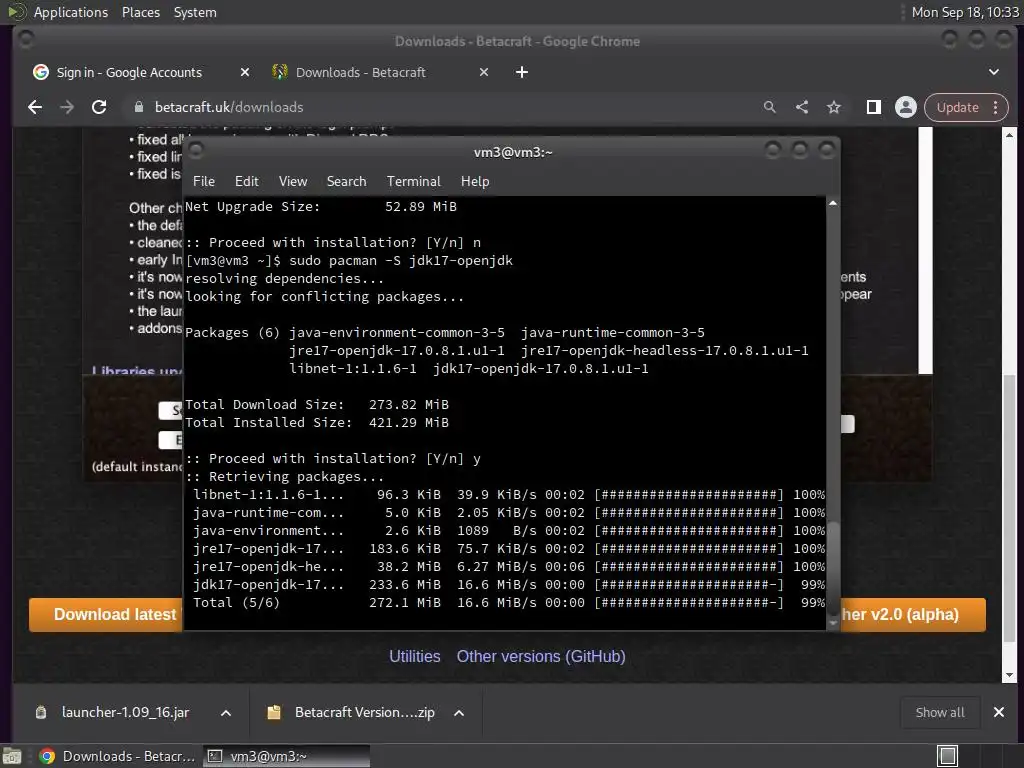Viewport: 1024px width, 768px height.
Task: Click the 'Total Download Size: 273.82 MiB' line
Action: pyautogui.click(x=317, y=405)
